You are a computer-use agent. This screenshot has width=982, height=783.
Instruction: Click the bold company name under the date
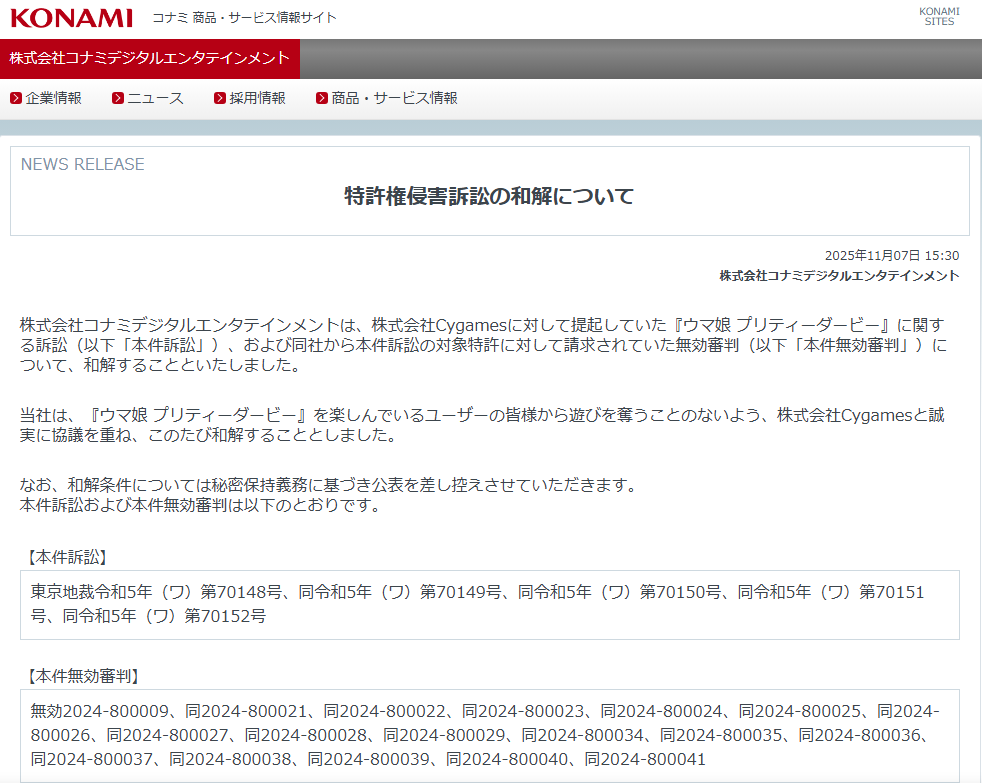[x=839, y=276]
